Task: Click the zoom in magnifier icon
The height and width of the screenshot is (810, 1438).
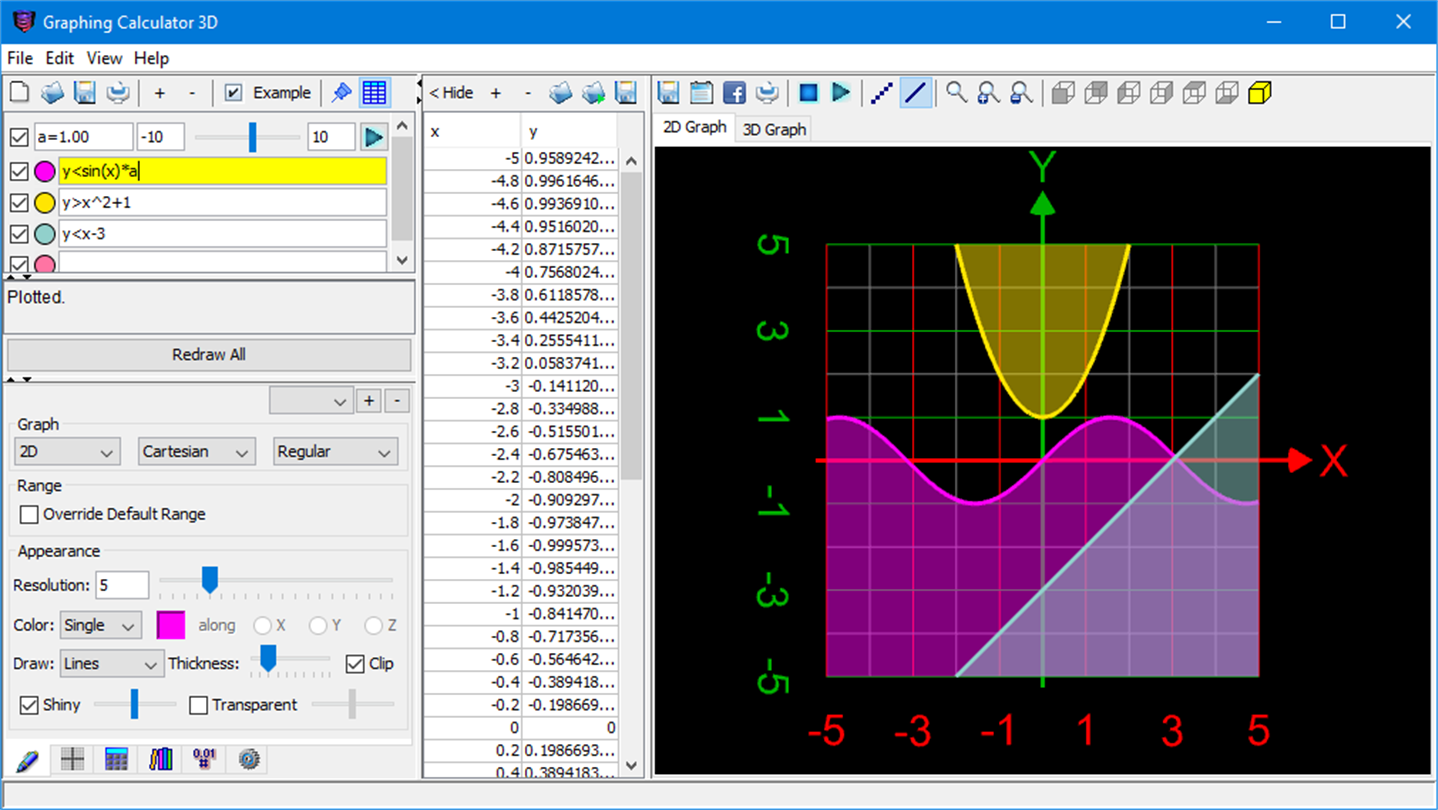Action: (x=988, y=93)
